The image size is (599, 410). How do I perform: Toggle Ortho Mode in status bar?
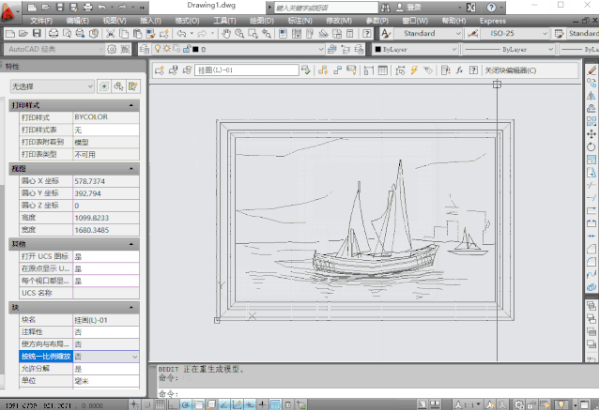(x=173, y=404)
